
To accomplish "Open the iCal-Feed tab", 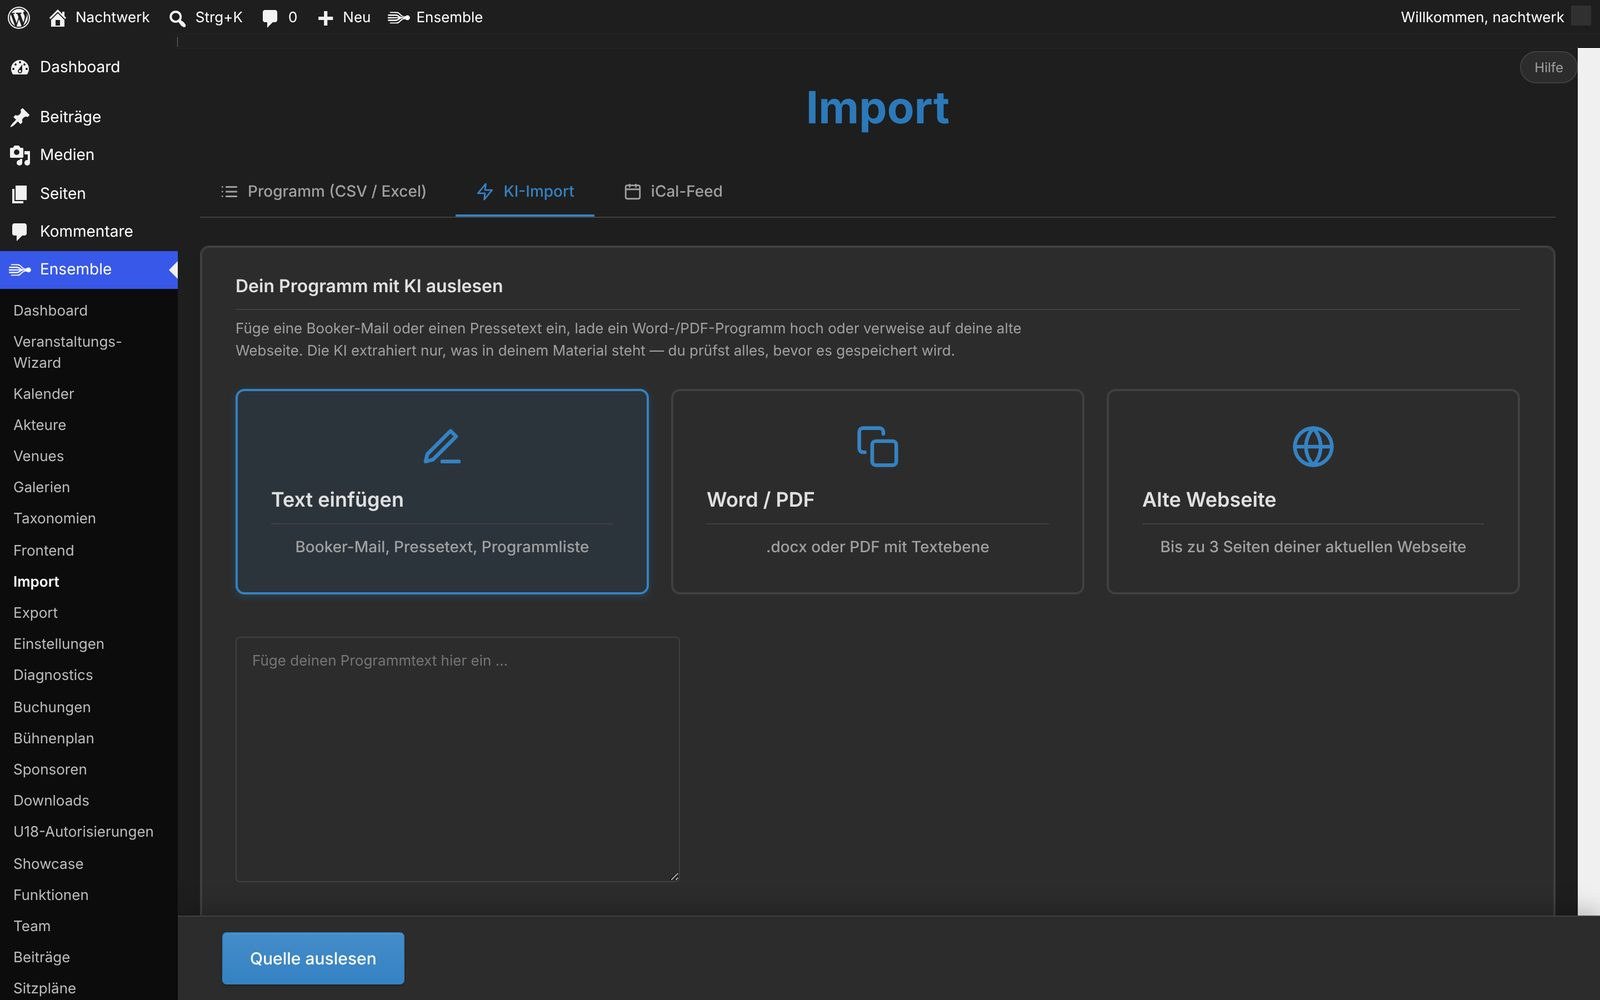I will pyautogui.click(x=673, y=191).
